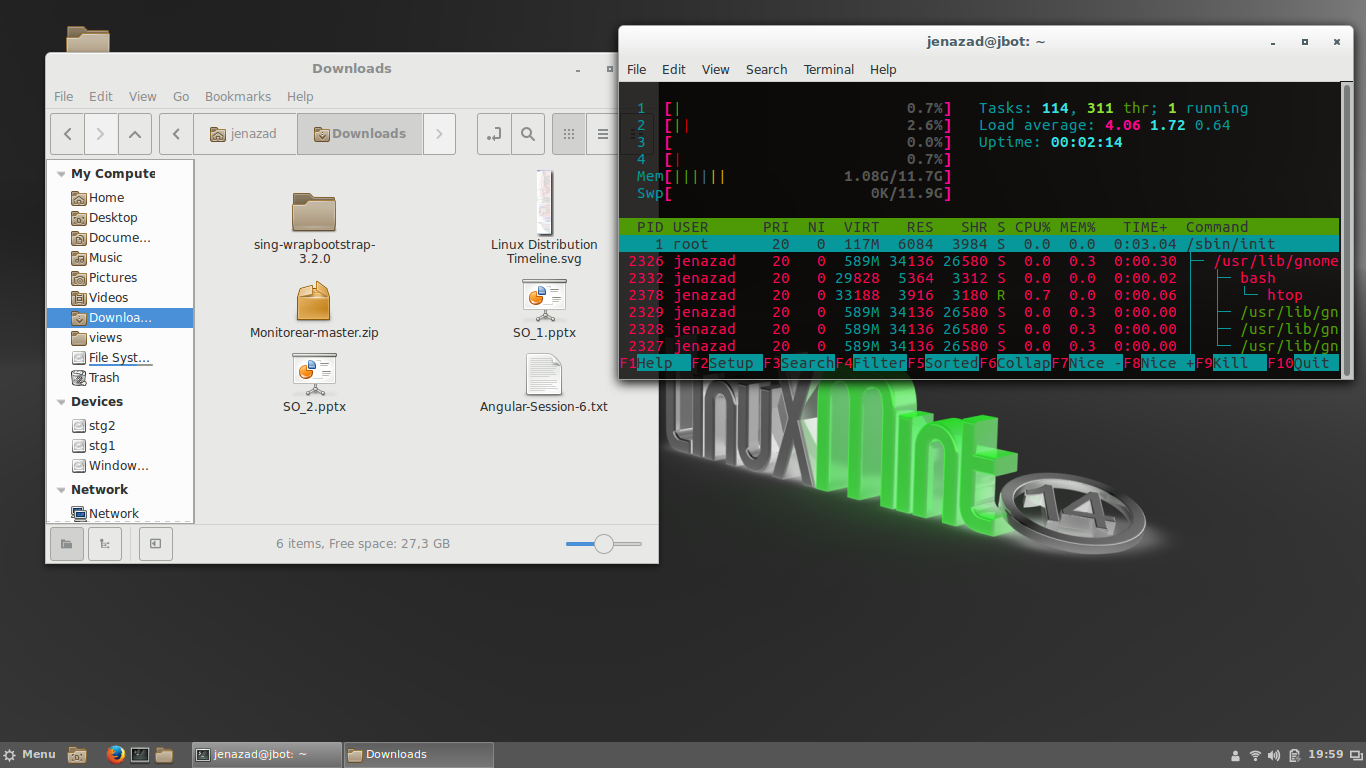
Task: Click F2 Setup in htop
Action: coord(727,363)
